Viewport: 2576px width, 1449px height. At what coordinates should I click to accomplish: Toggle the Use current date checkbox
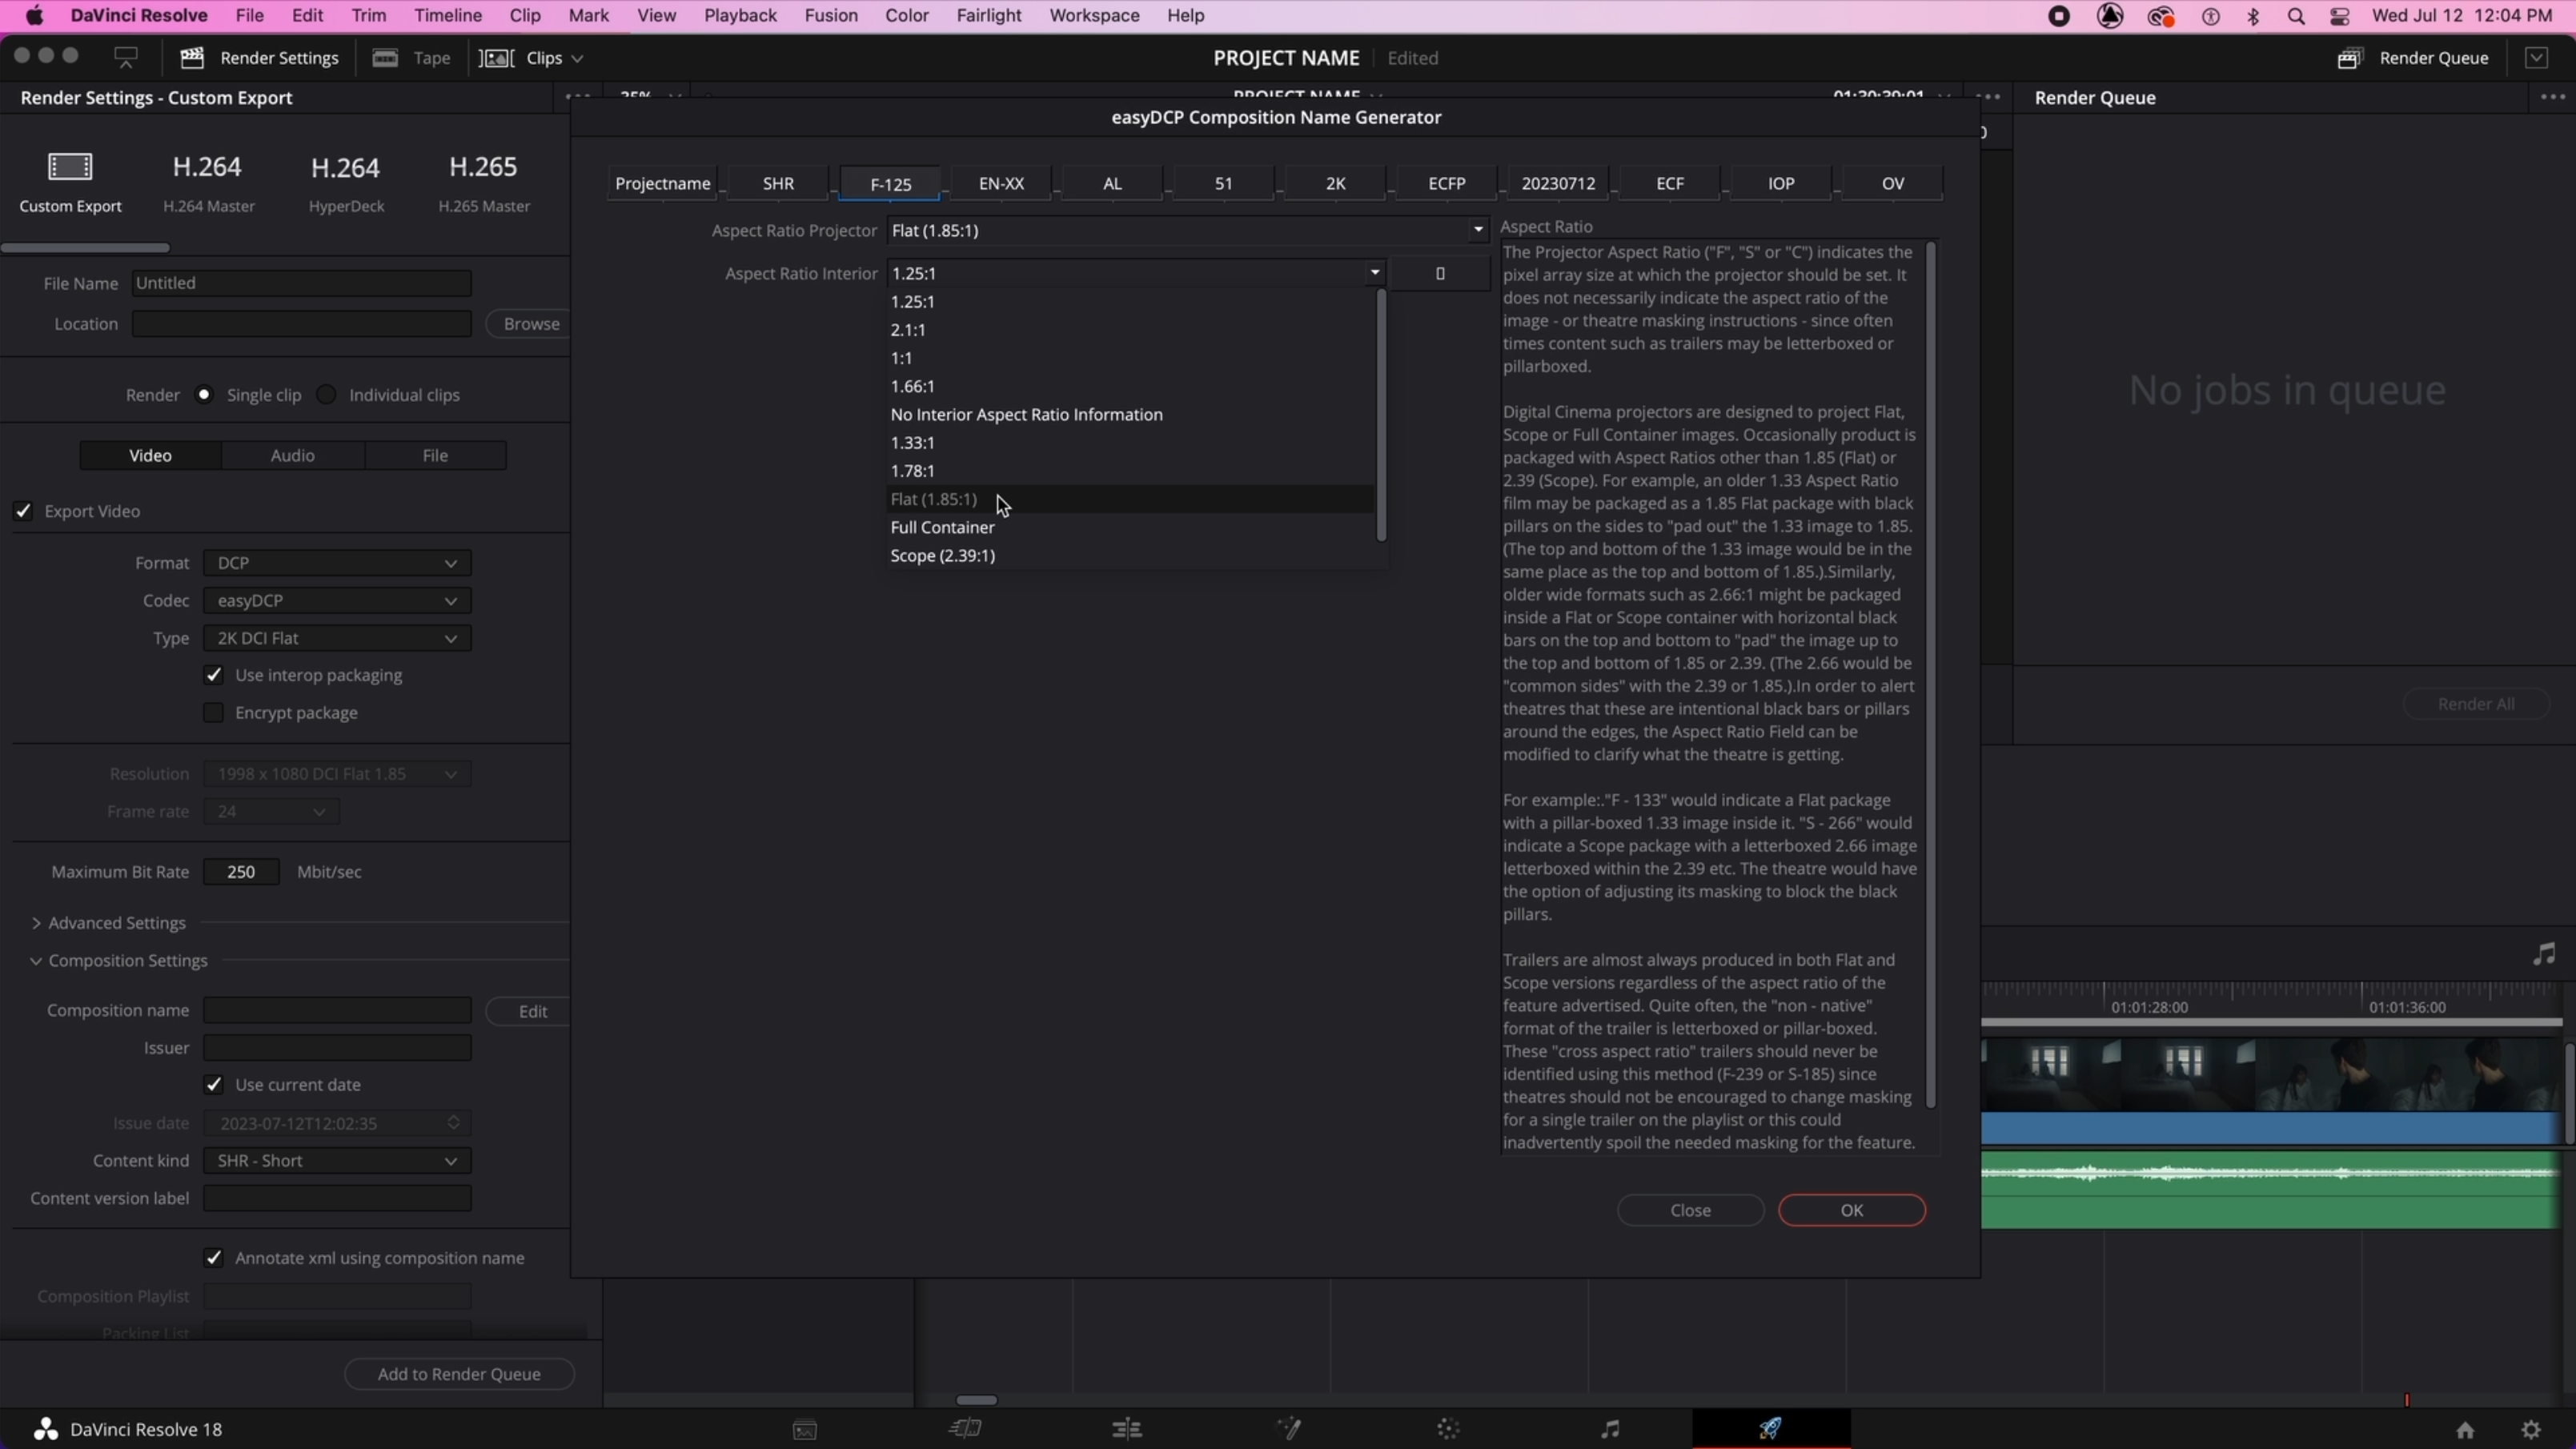[213, 1085]
